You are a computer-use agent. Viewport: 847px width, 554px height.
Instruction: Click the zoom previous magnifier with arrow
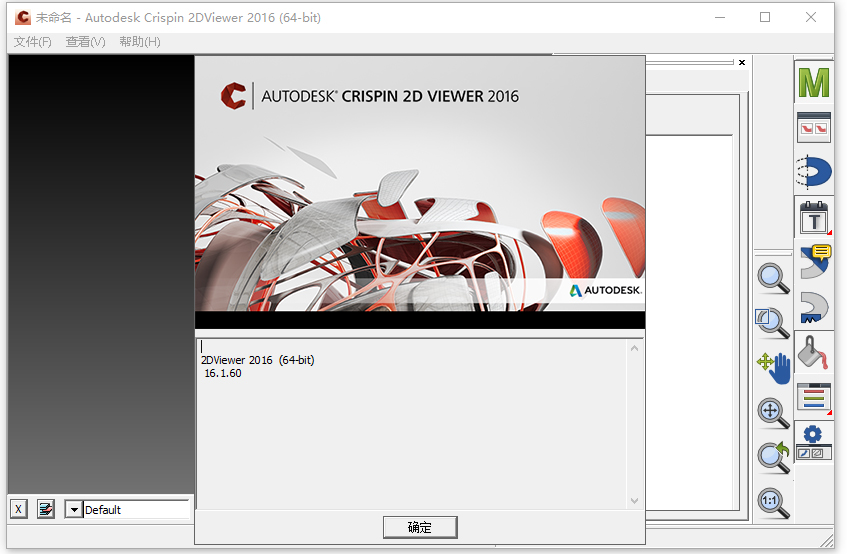[x=774, y=458]
